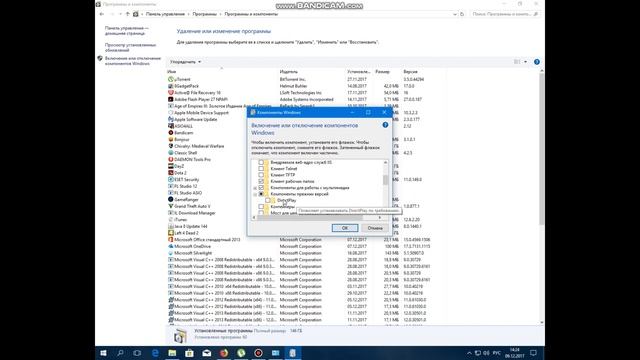Open view installed updates link
The height and width of the screenshot is (360, 640).
click(130, 47)
